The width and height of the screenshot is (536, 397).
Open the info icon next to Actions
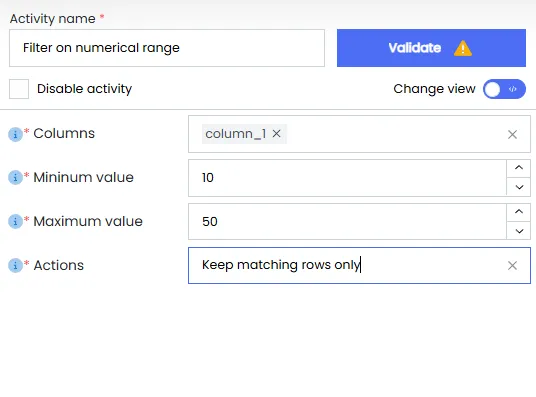click(x=15, y=265)
